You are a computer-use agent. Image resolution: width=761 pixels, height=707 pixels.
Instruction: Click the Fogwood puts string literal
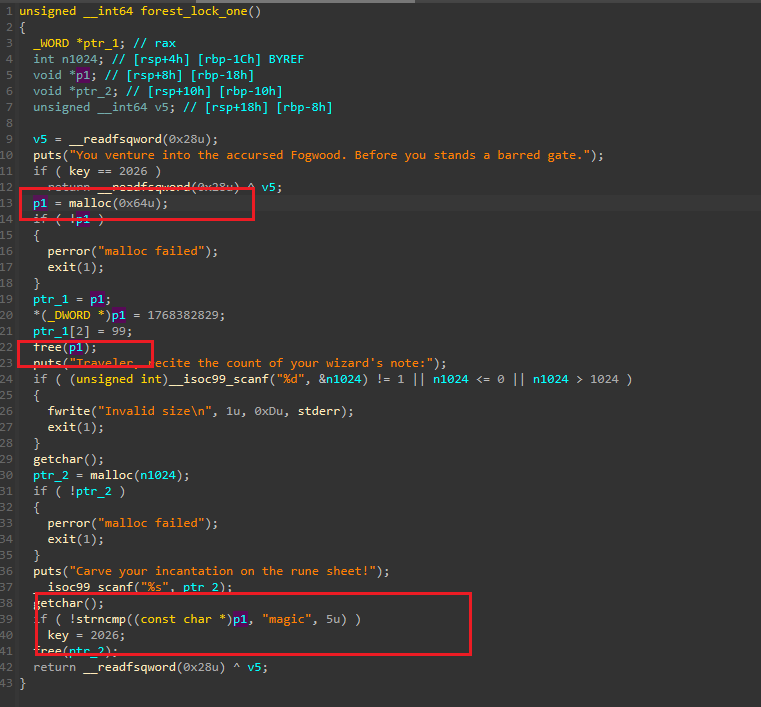(x=332, y=155)
